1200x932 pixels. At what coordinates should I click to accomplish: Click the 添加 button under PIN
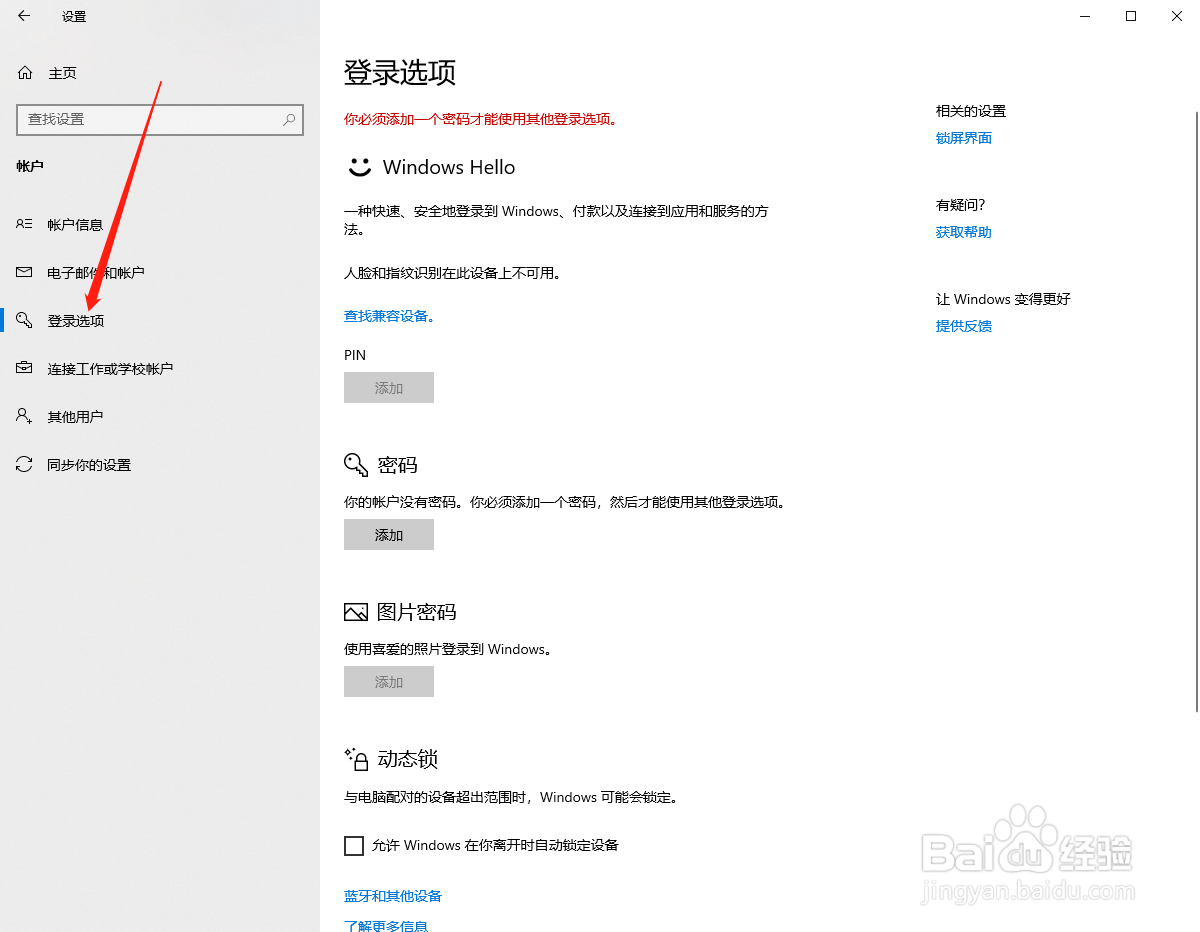tap(389, 388)
